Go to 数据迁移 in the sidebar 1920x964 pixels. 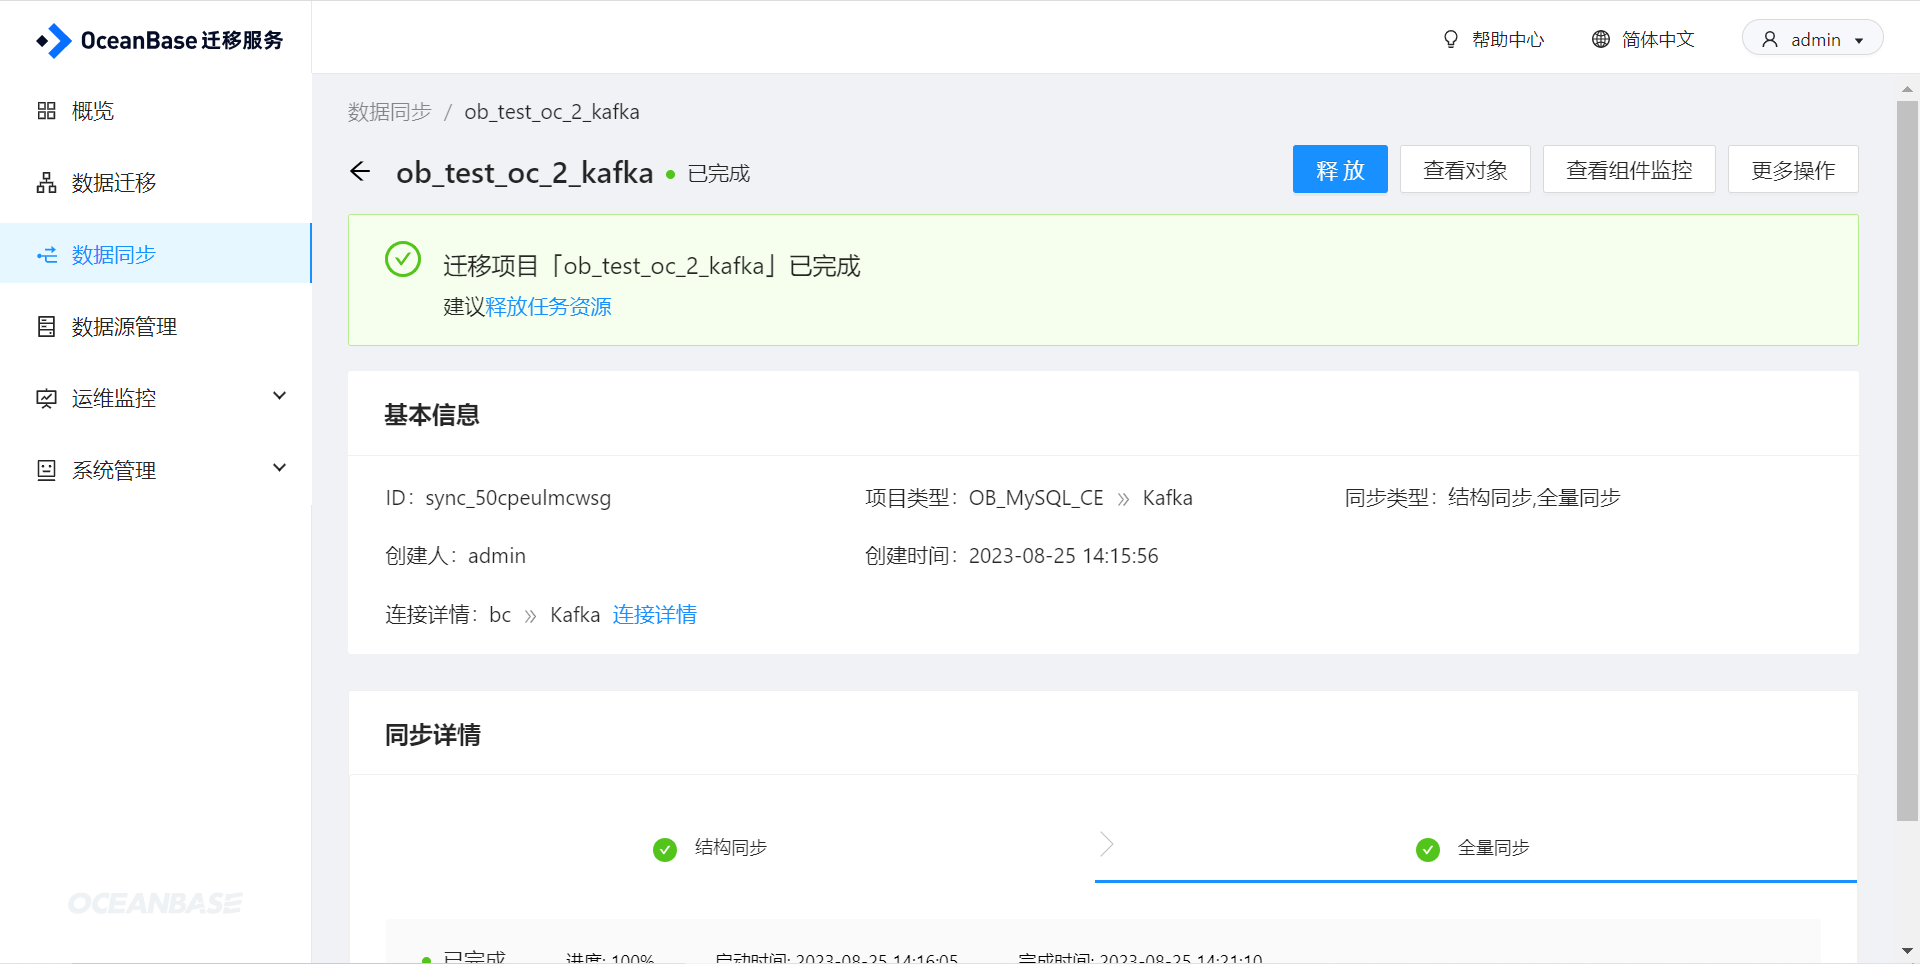point(114,183)
